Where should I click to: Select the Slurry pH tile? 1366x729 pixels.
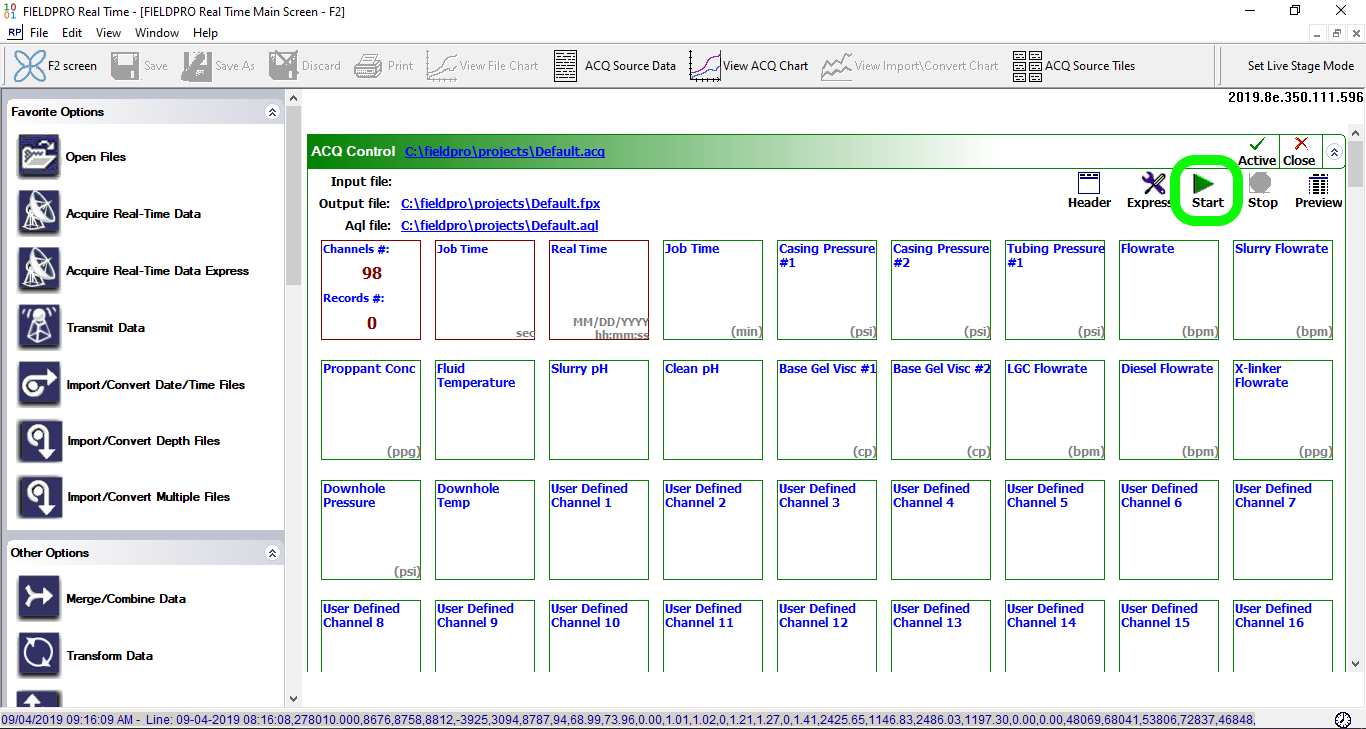[x=599, y=410]
